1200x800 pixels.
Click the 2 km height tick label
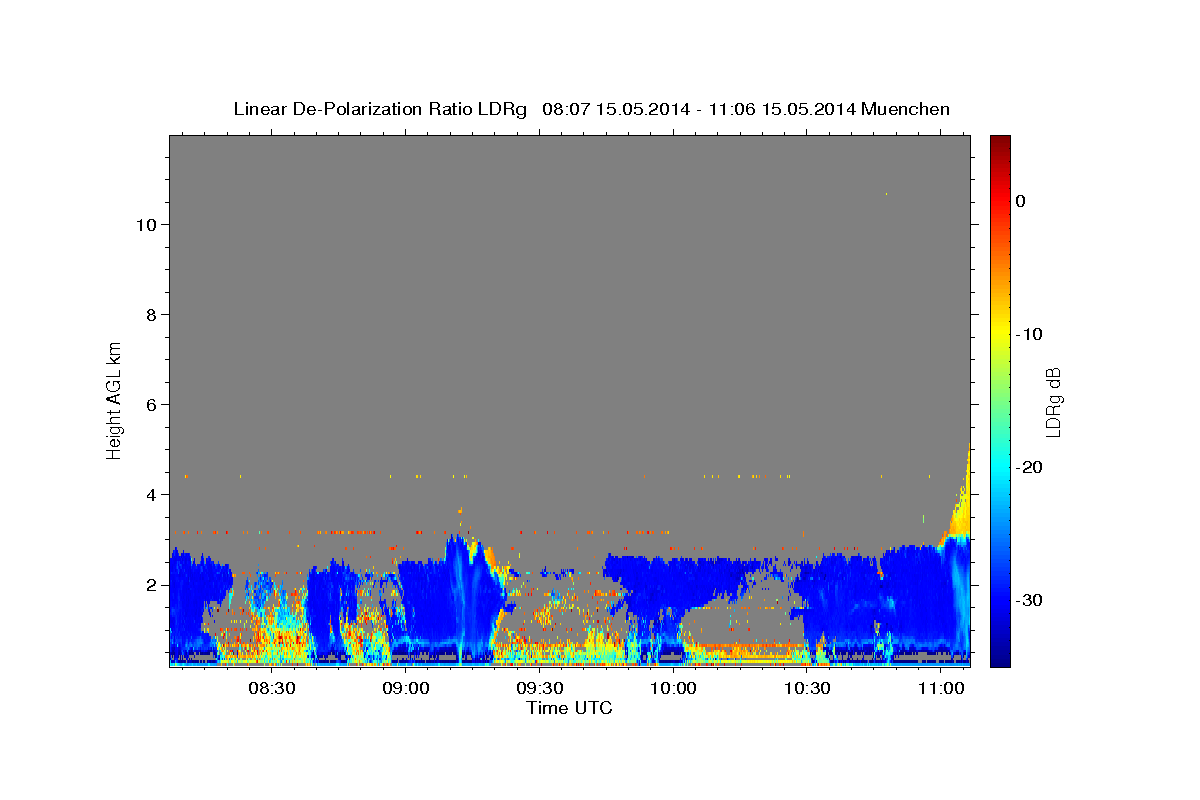(150, 584)
